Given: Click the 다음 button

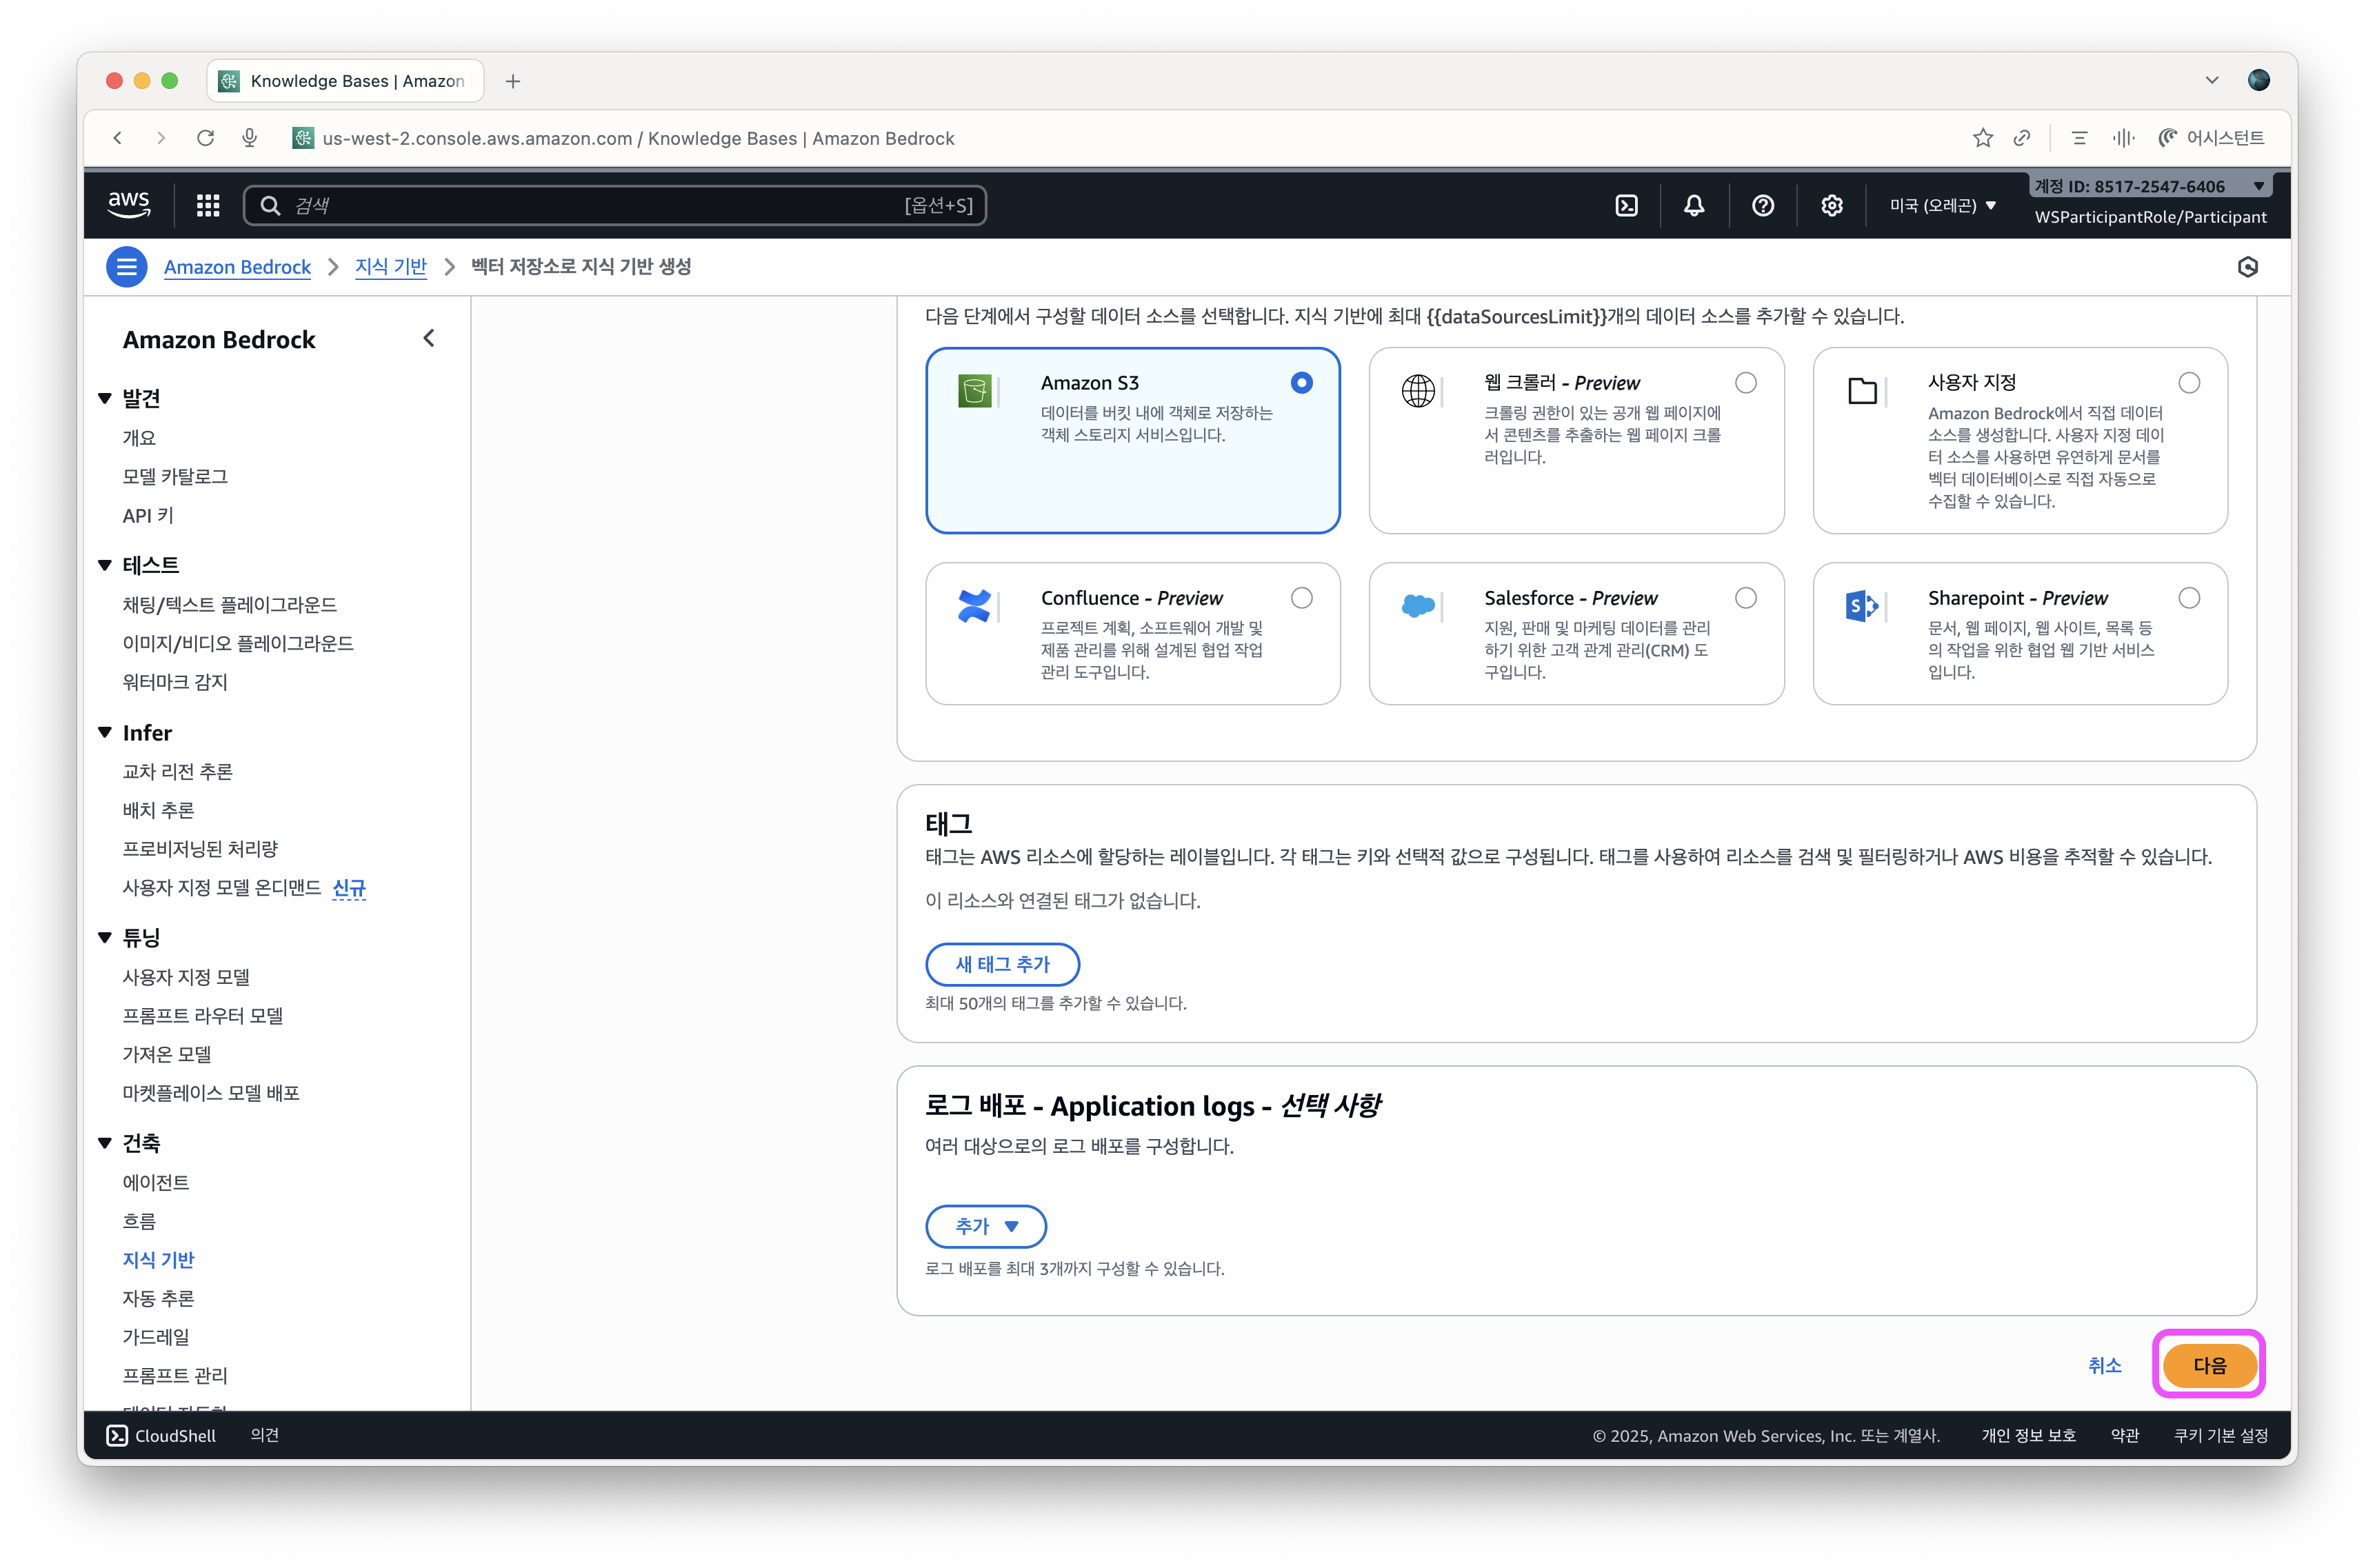Looking at the screenshot, I should pos(2209,1365).
